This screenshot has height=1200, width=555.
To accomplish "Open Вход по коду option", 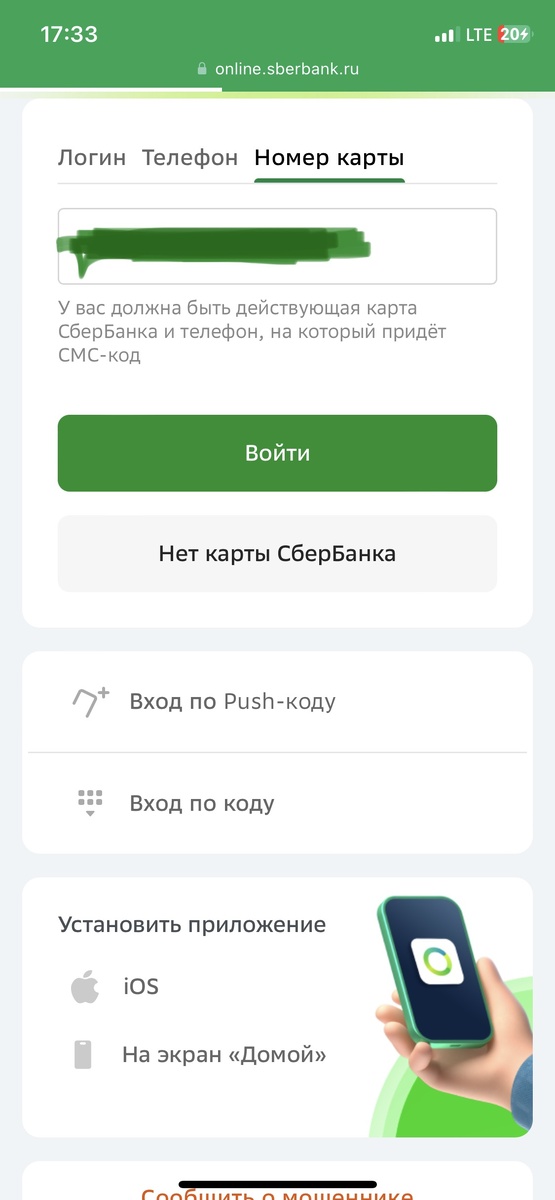I will tap(277, 803).
